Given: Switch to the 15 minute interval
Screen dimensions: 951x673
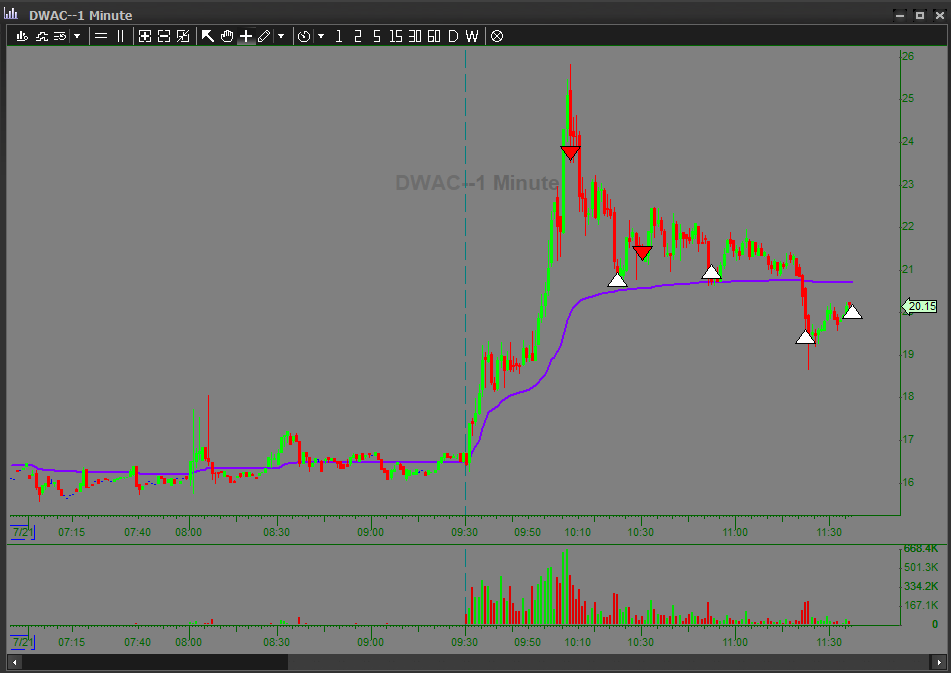Looking at the screenshot, I should coord(395,36).
